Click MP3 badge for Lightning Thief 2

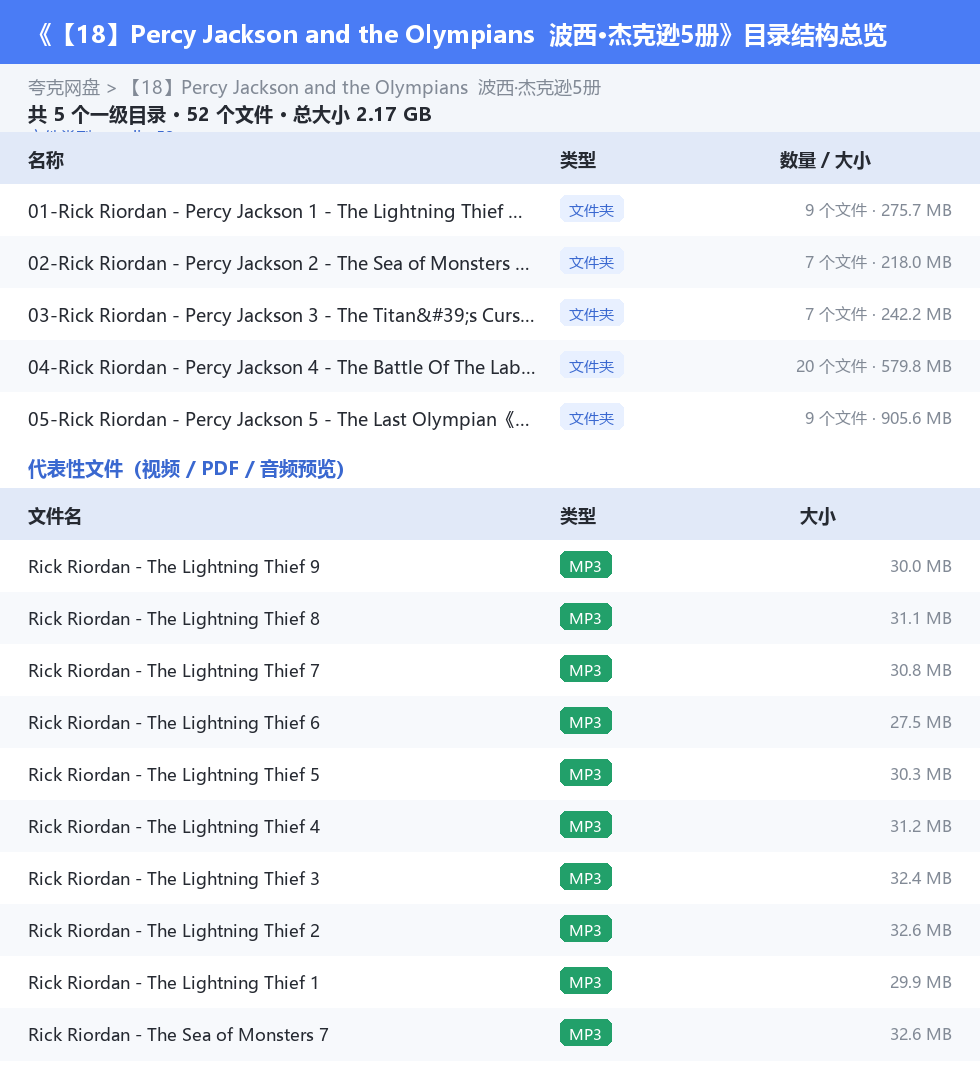pyautogui.click(x=586, y=929)
